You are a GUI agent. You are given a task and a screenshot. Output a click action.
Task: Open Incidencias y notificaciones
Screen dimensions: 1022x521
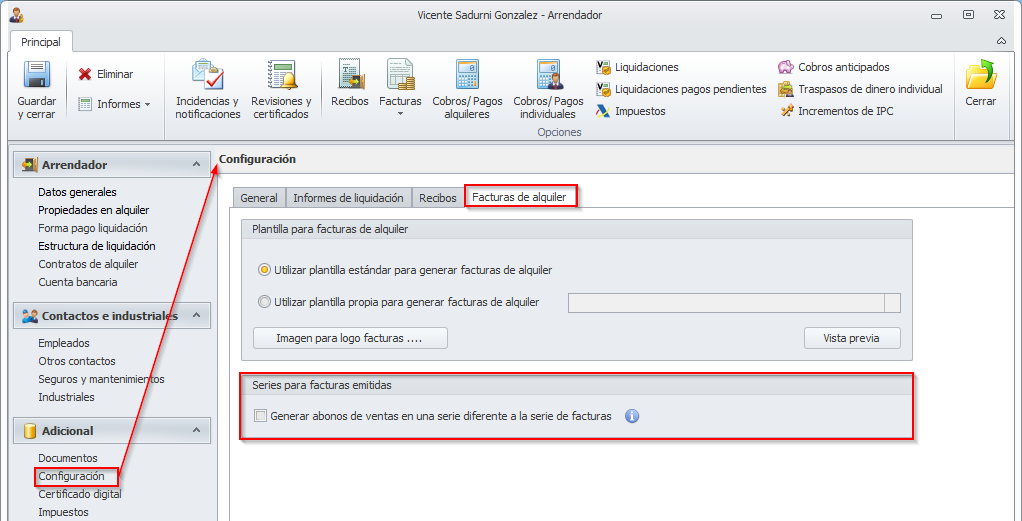coord(207,90)
